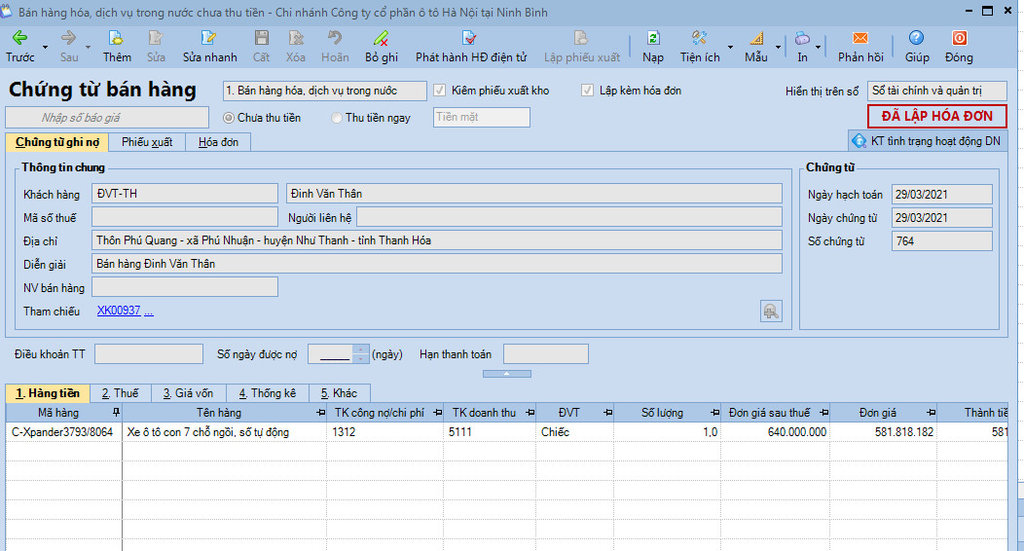Click Phát hành HĐ điện tử
This screenshot has width=1024, height=551.
click(x=471, y=46)
